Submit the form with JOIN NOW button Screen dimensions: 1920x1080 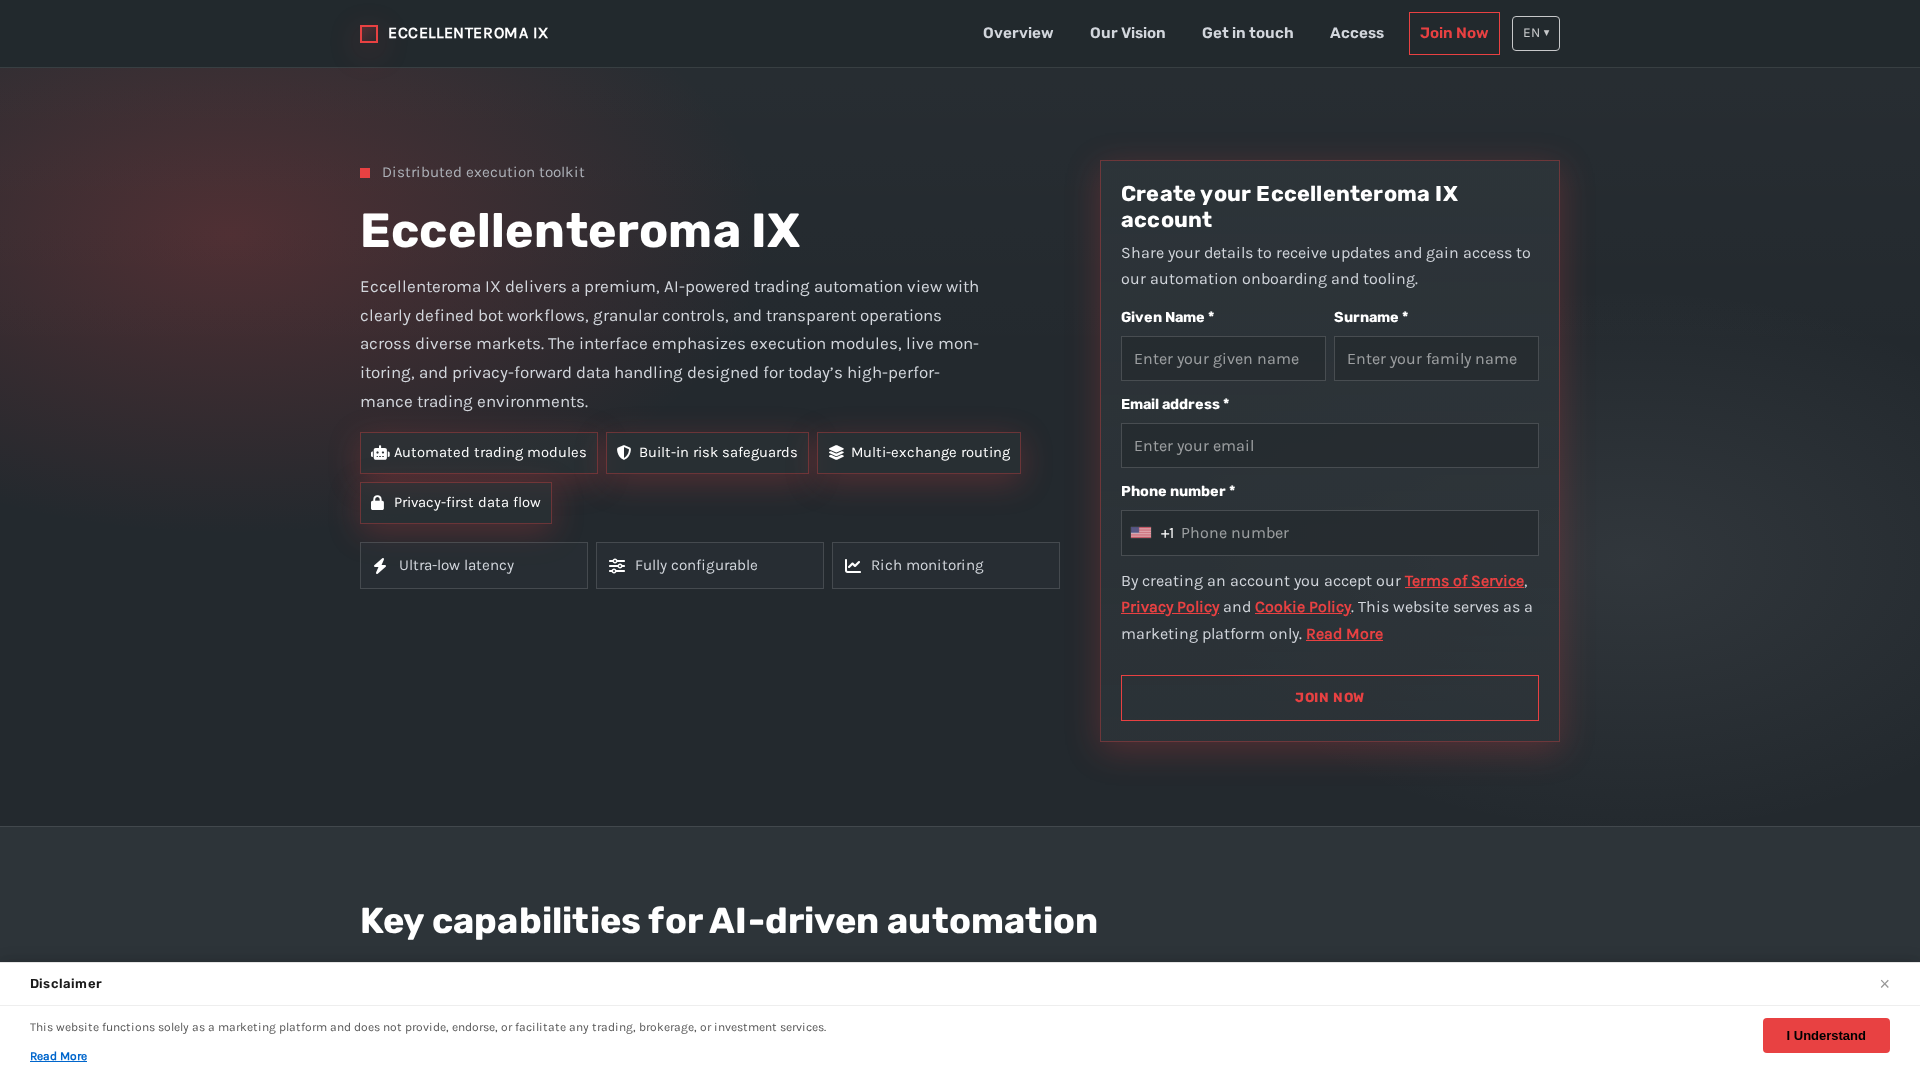(1329, 698)
